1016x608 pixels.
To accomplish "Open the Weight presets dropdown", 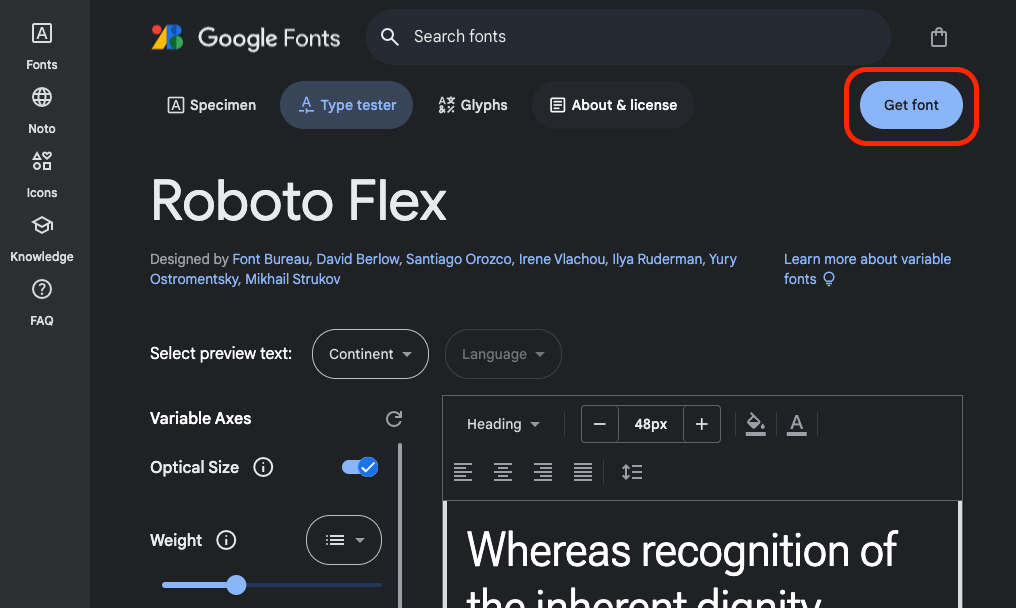I will pos(343,539).
